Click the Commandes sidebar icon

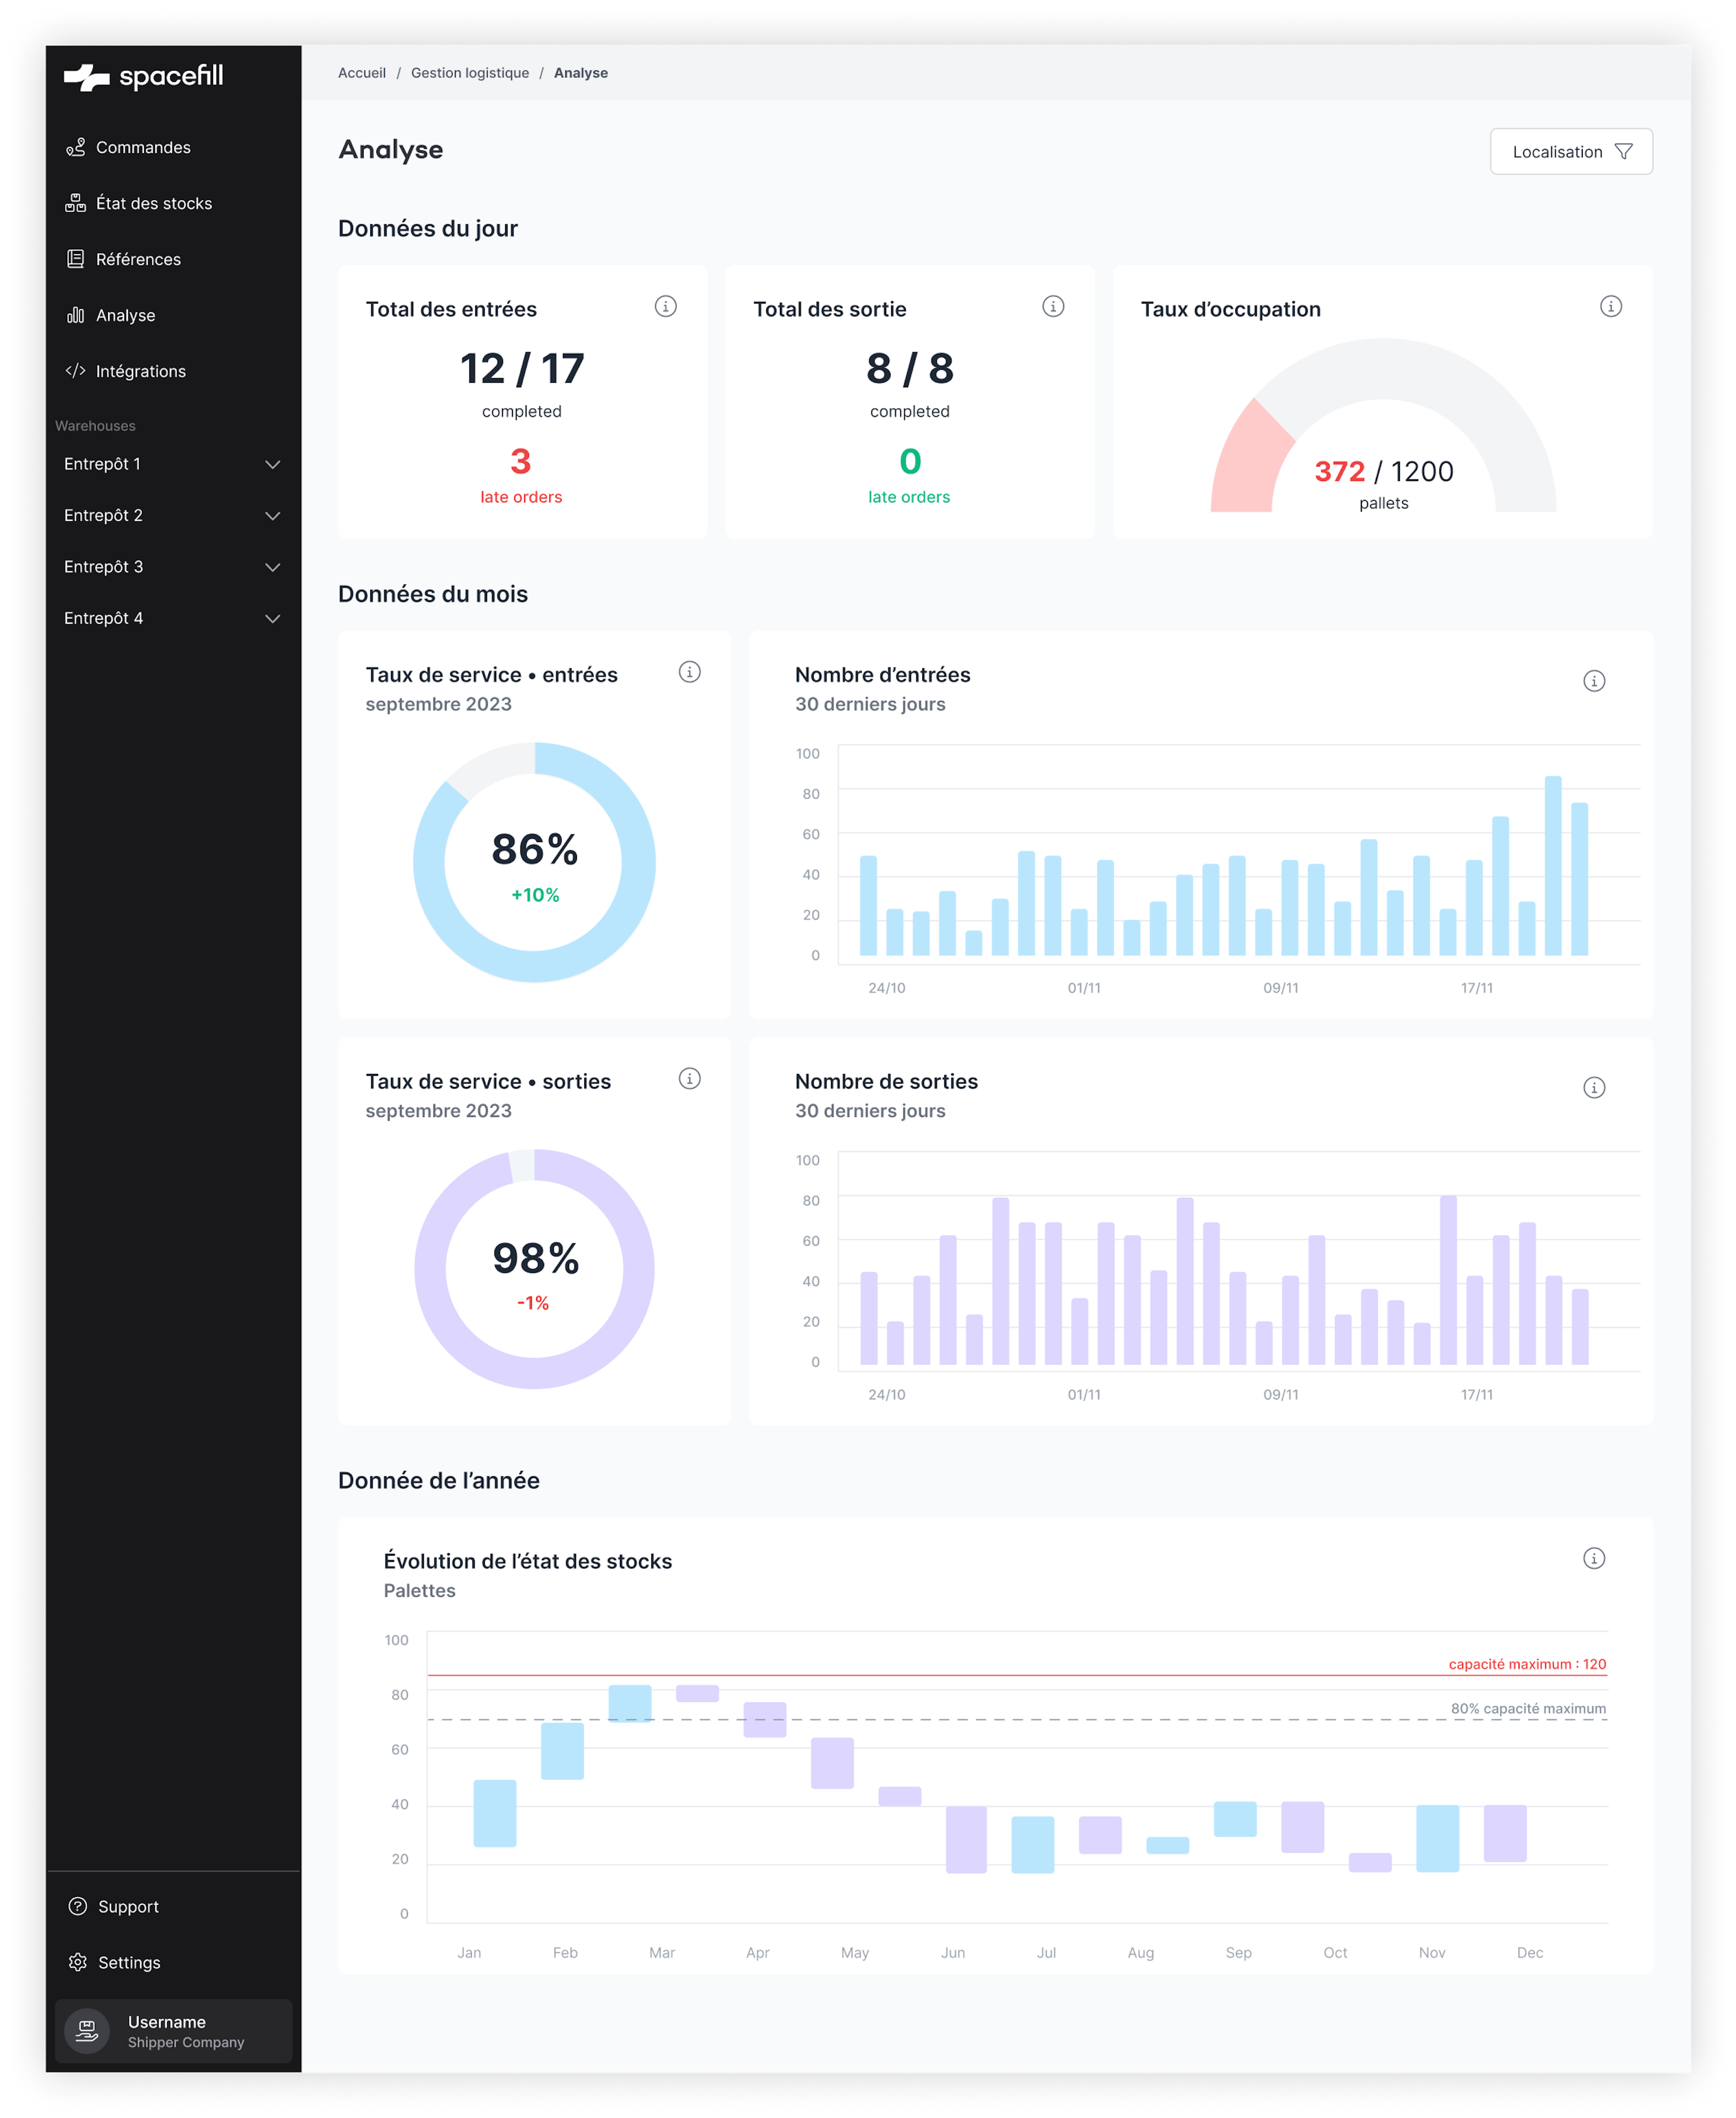pos(75,147)
